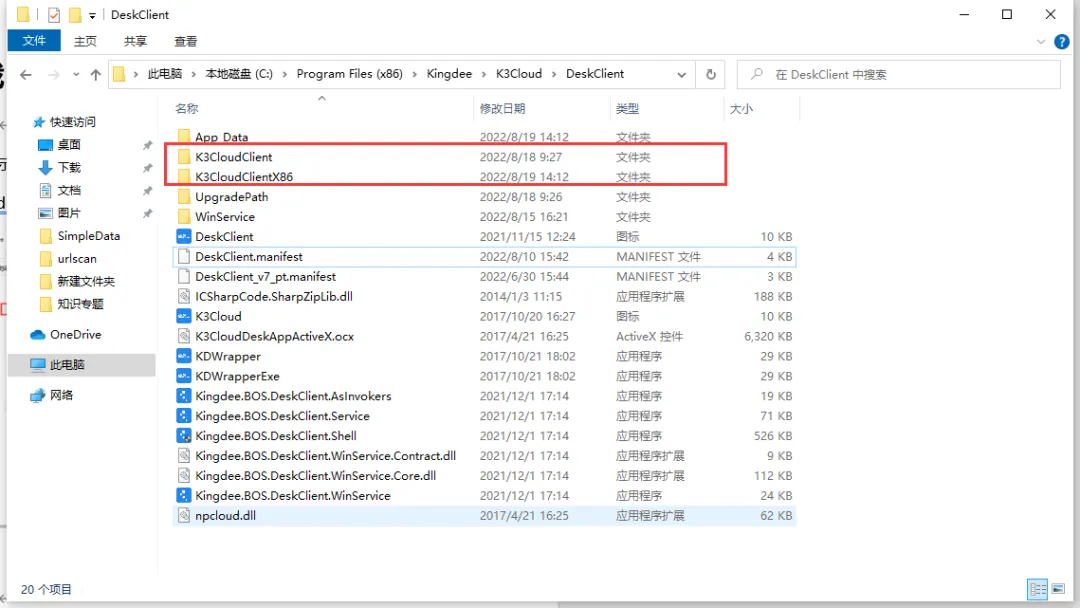Screen dimensions: 1080x608
Task: Open 桌面 in the navigation pane
Action: (69, 145)
